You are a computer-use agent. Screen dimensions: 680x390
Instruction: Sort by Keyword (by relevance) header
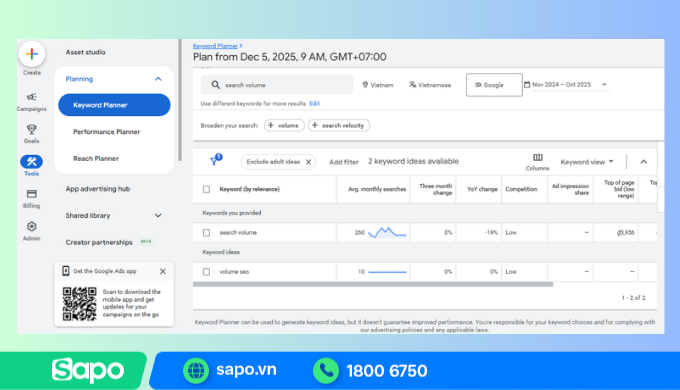249,189
